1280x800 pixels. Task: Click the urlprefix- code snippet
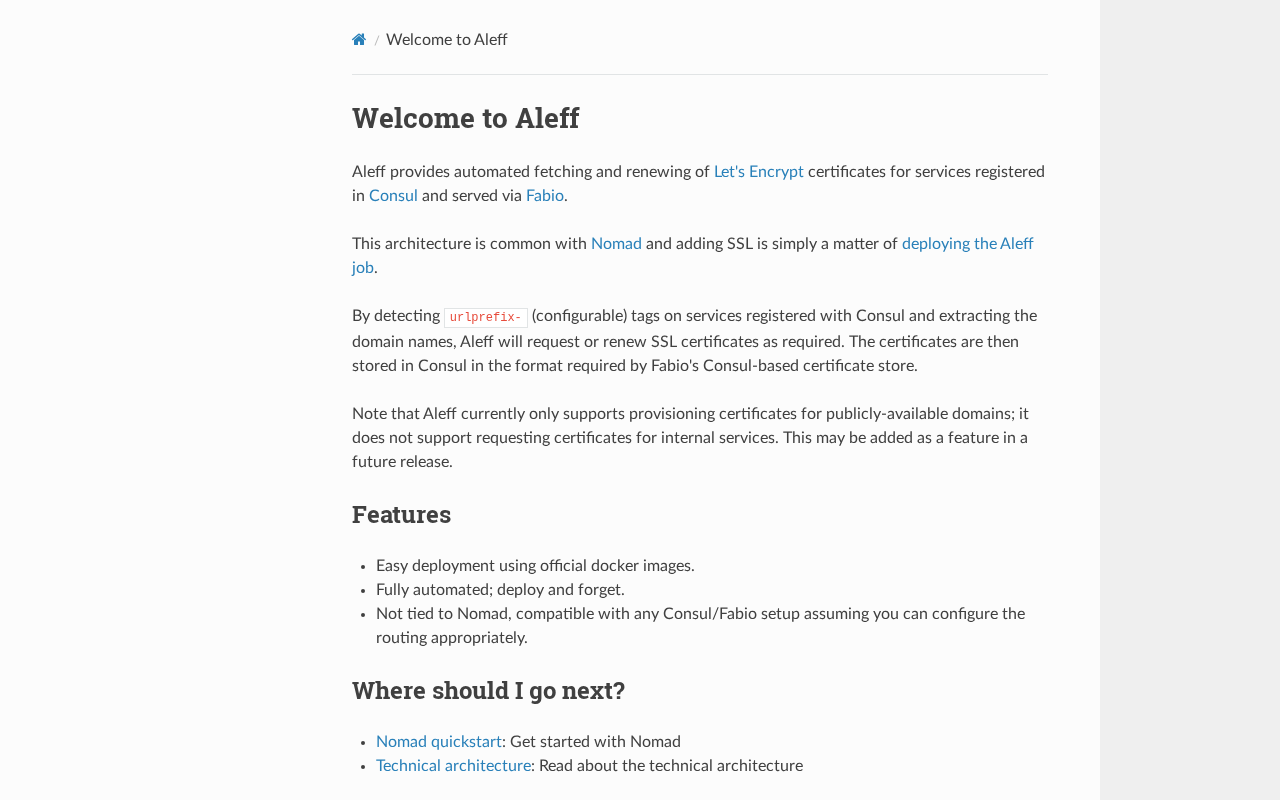click(485, 318)
